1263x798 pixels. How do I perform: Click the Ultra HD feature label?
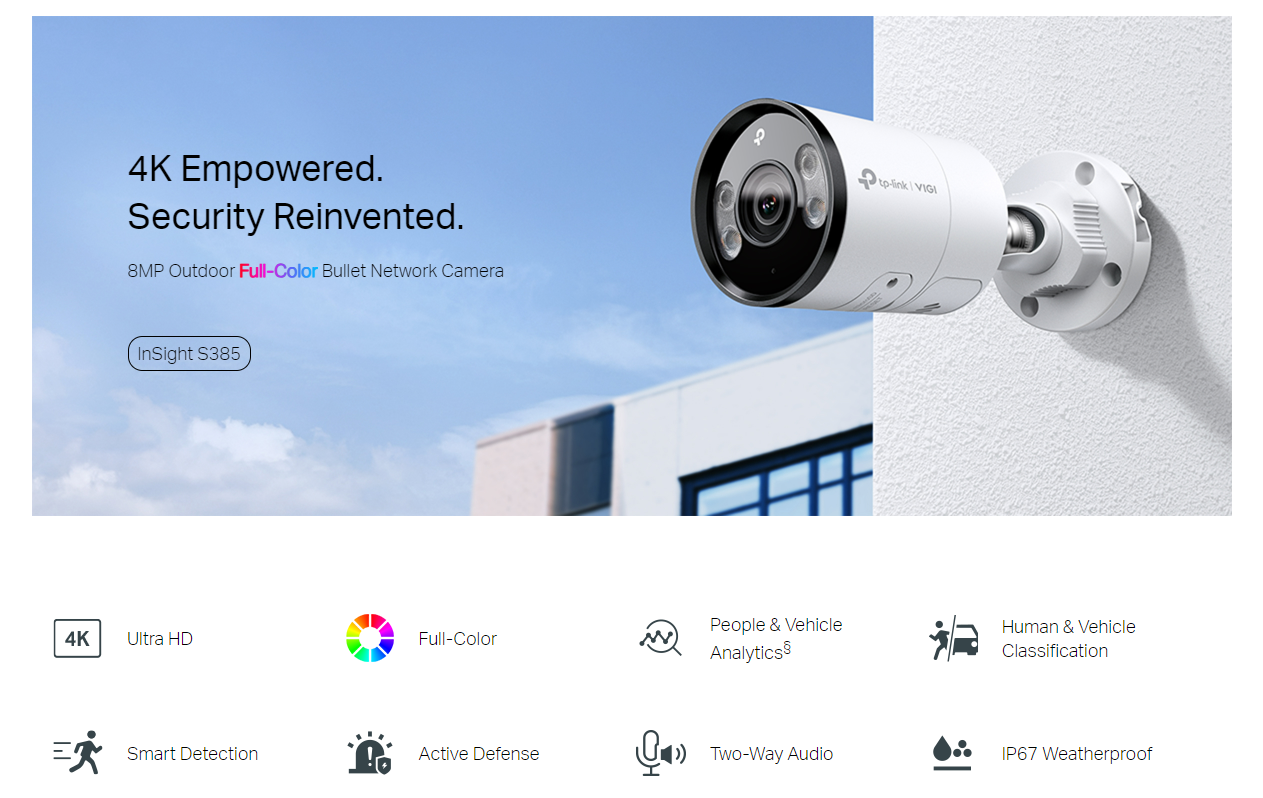pyautogui.click(x=160, y=639)
